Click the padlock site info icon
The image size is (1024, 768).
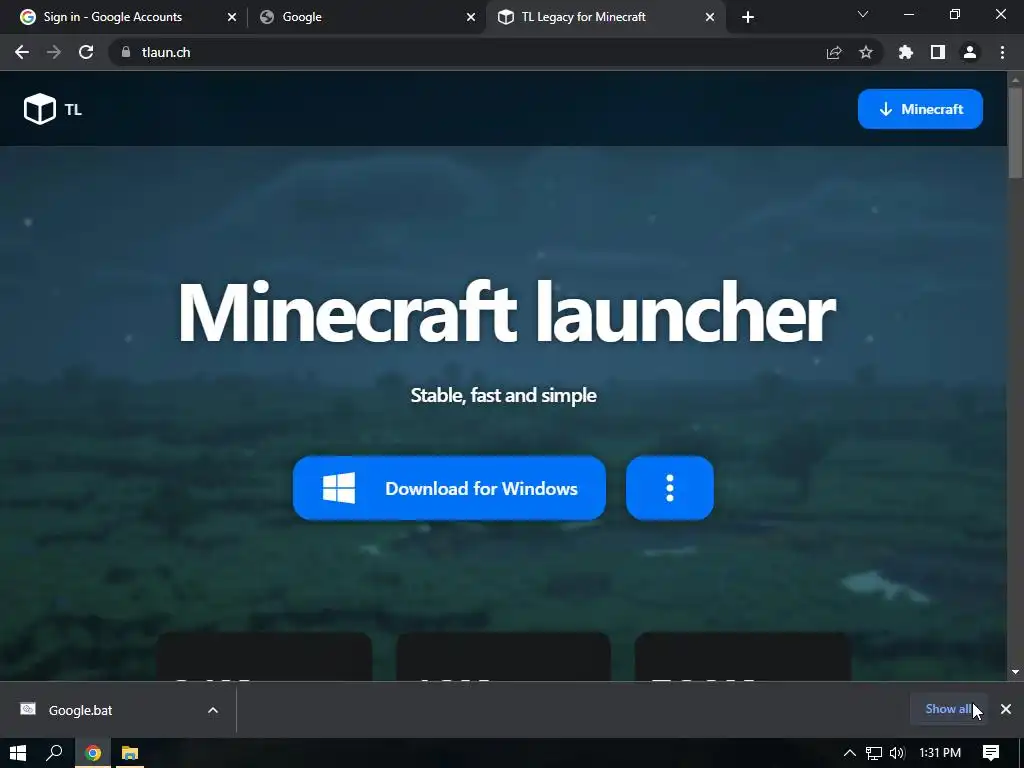[126, 52]
